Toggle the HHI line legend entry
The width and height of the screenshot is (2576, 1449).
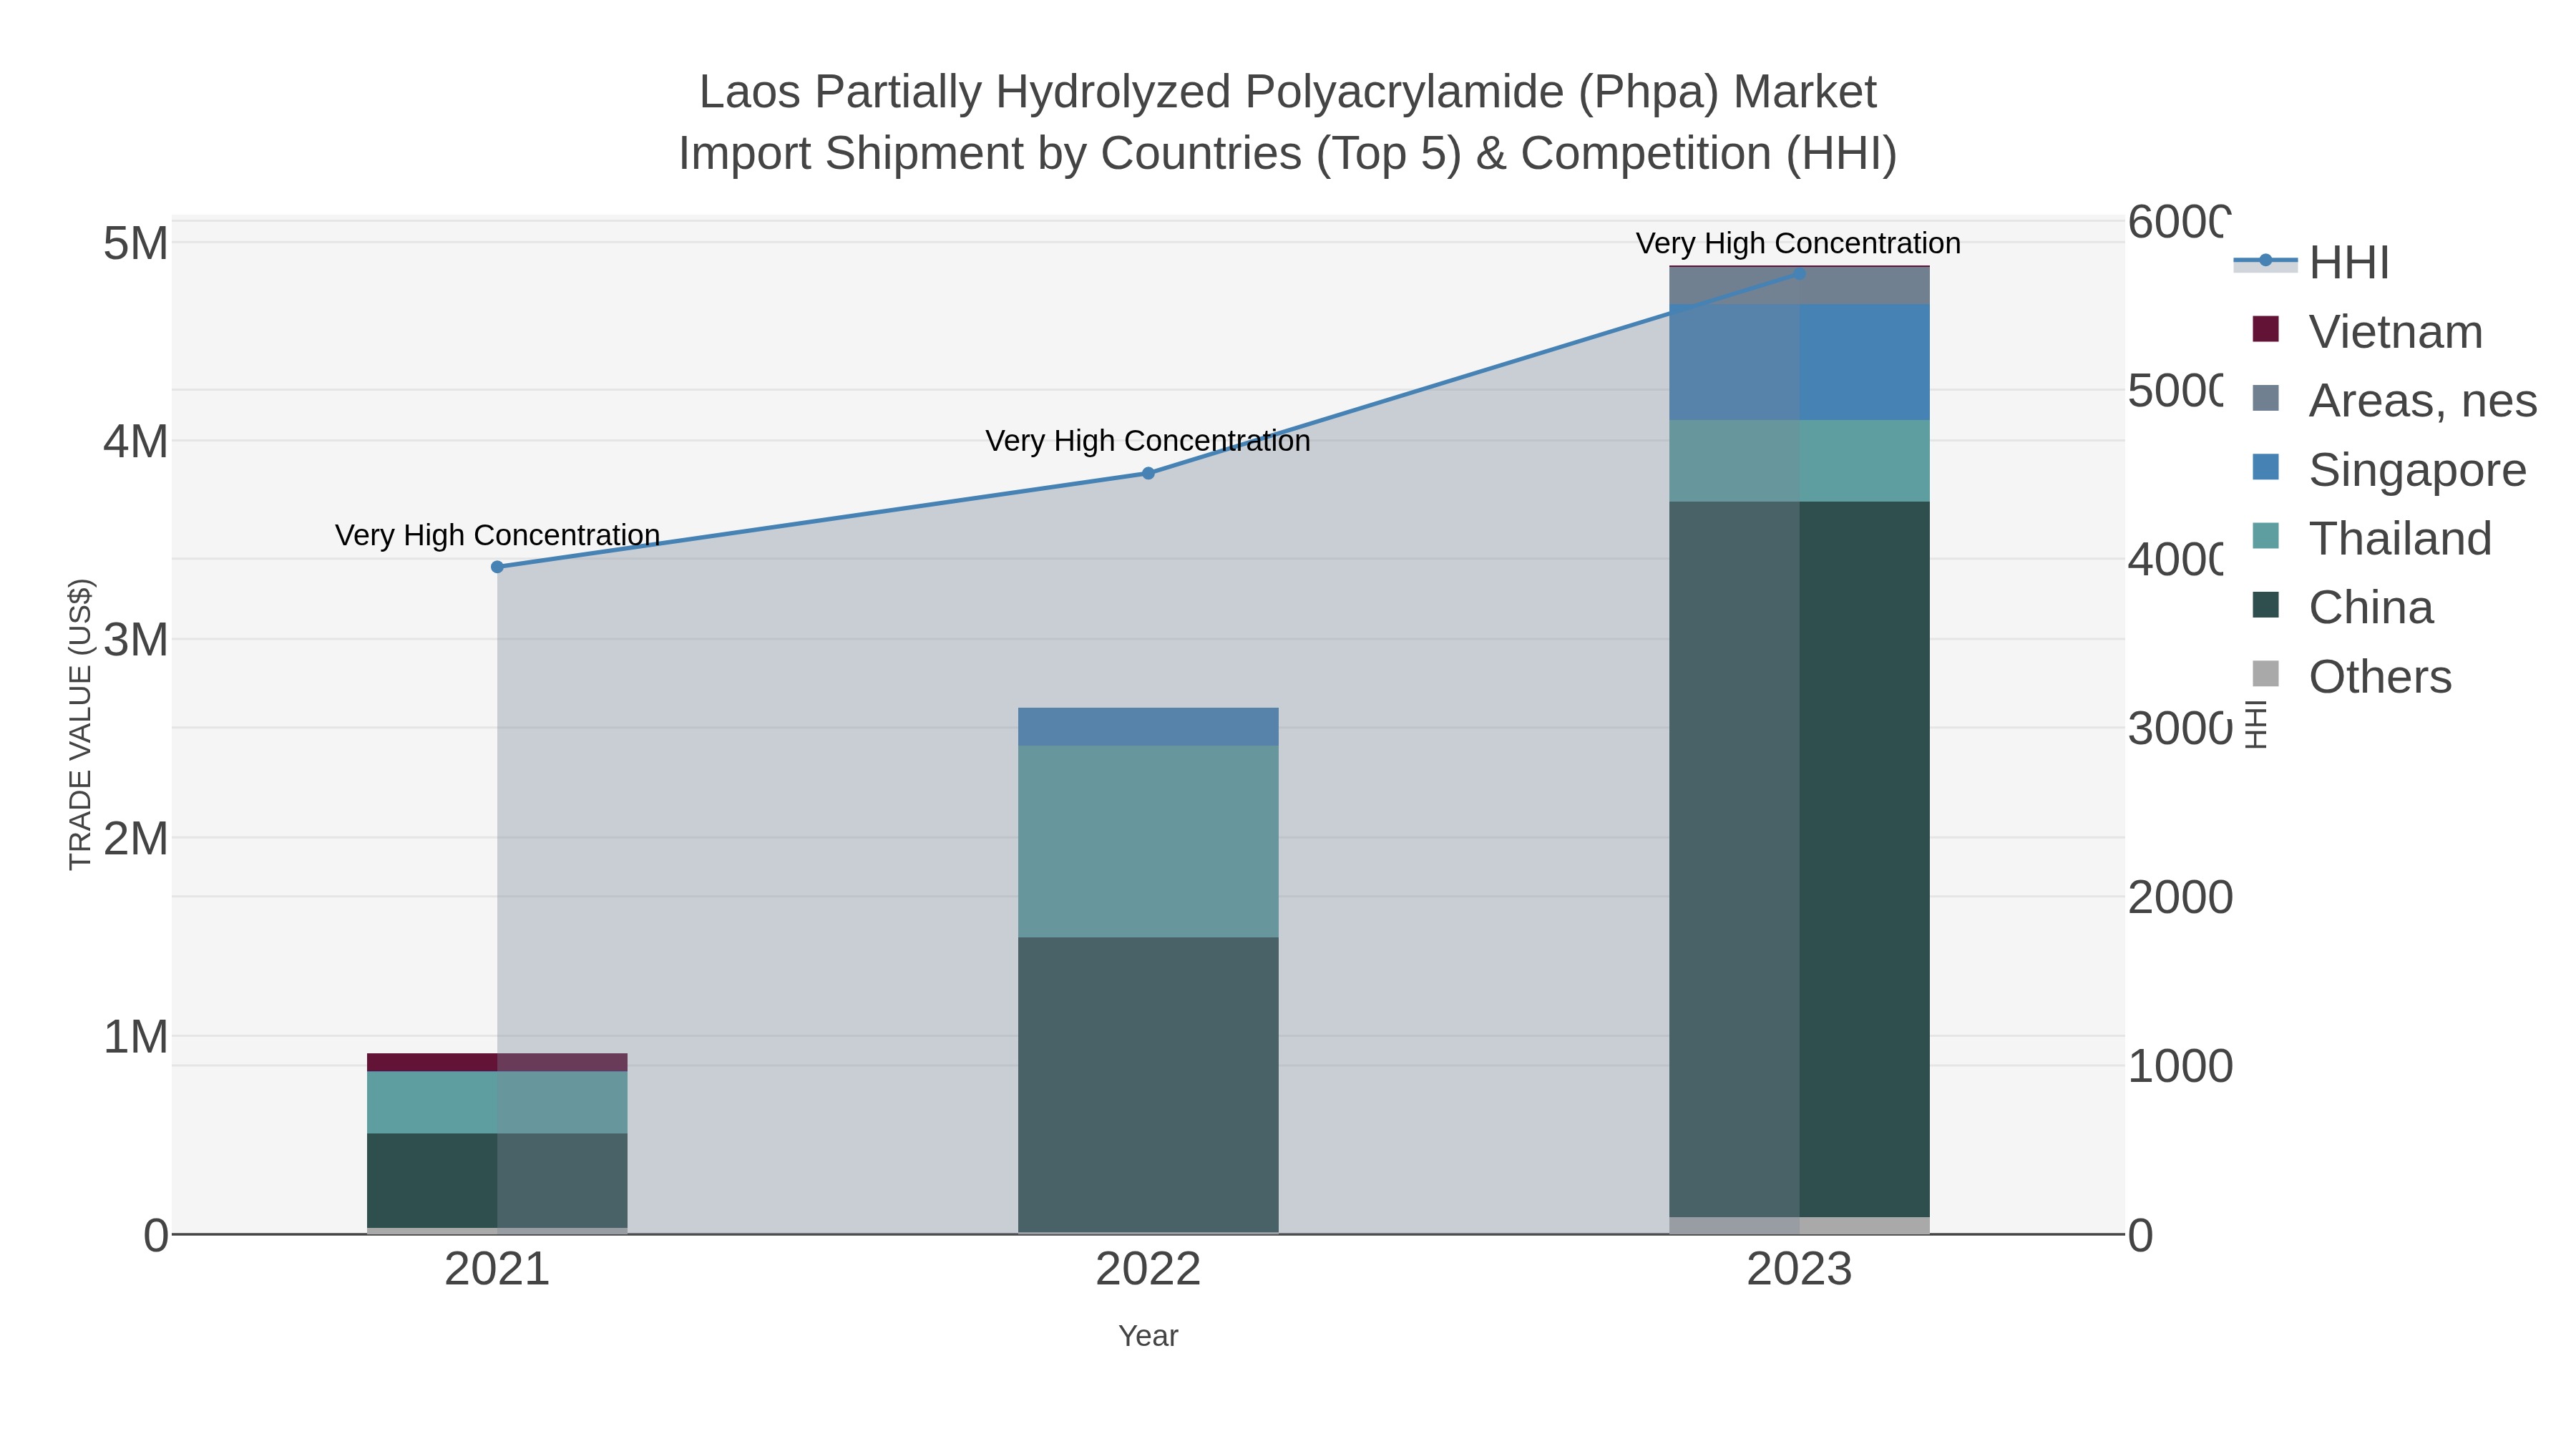[2311, 263]
